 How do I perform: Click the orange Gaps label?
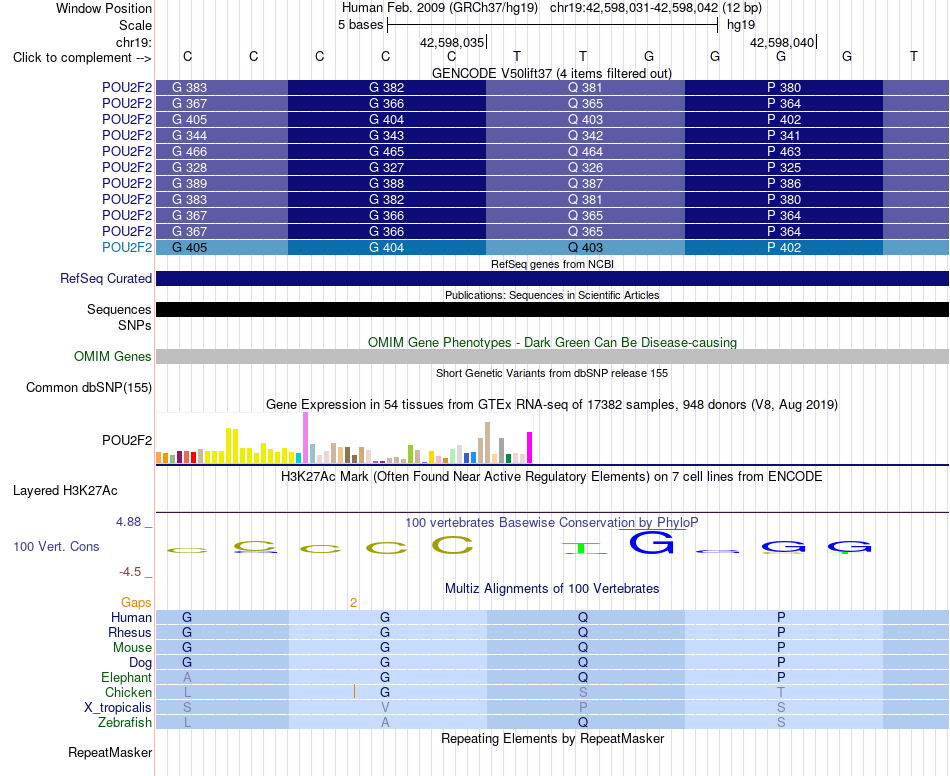pos(136,602)
